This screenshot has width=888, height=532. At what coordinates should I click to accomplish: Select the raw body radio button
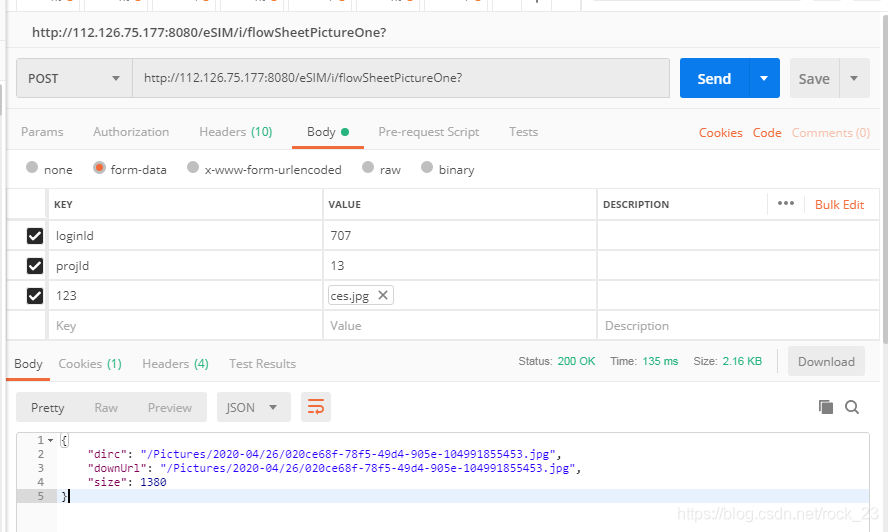[x=368, y=168]
